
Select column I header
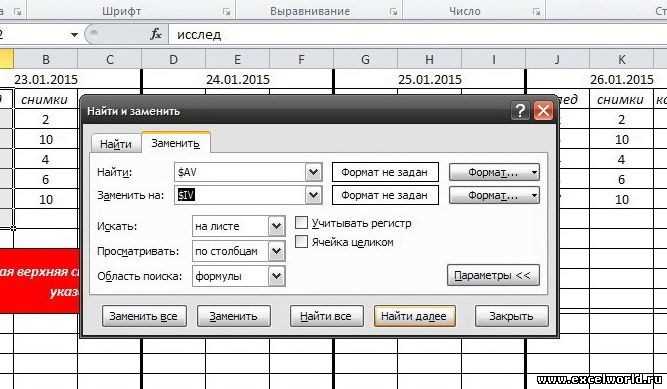point(493,59)
